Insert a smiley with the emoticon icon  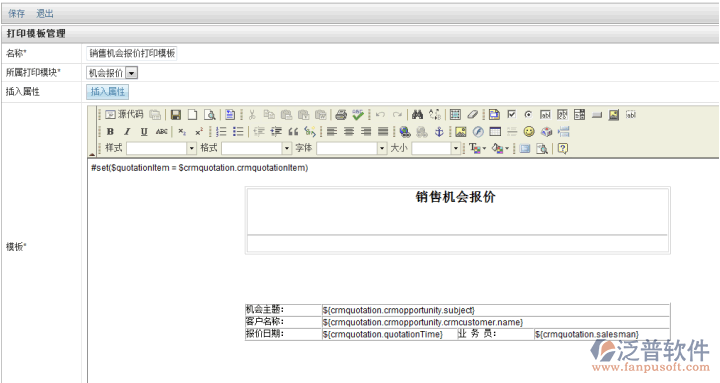point(529,132)
